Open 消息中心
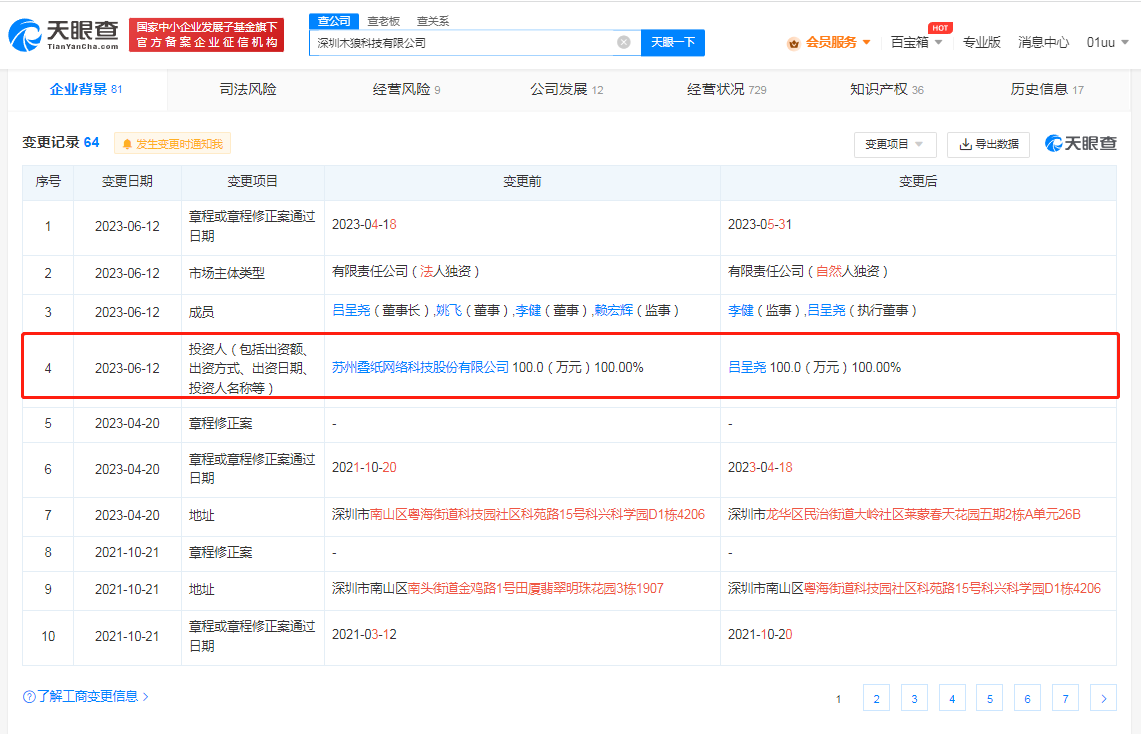The image size is (1141, 734). click(x=1043, y=42)
